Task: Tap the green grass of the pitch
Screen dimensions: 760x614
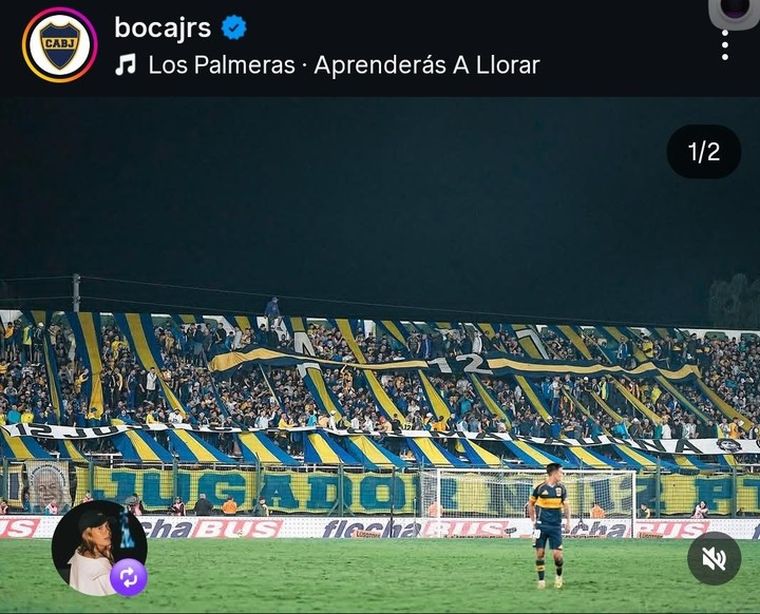Action: point(339,577)
